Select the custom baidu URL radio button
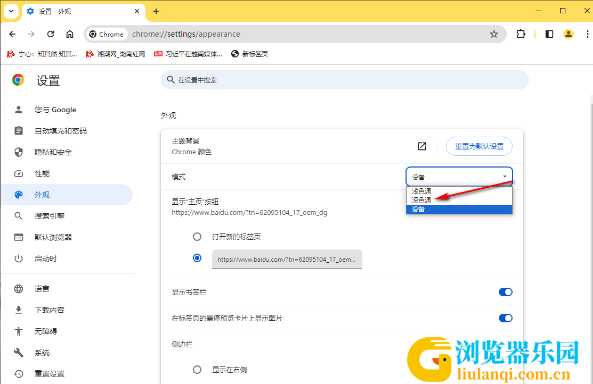This screenshot has height=384, width=593. 197,258
